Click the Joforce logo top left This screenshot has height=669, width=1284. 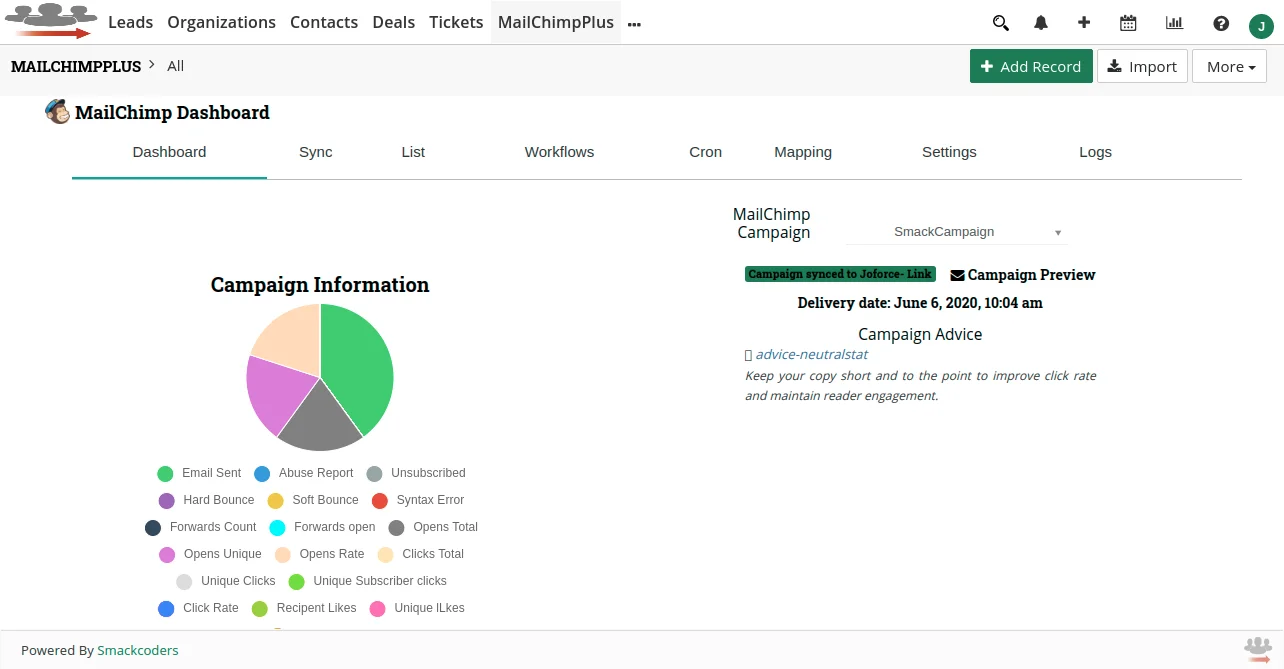(50, 20)
